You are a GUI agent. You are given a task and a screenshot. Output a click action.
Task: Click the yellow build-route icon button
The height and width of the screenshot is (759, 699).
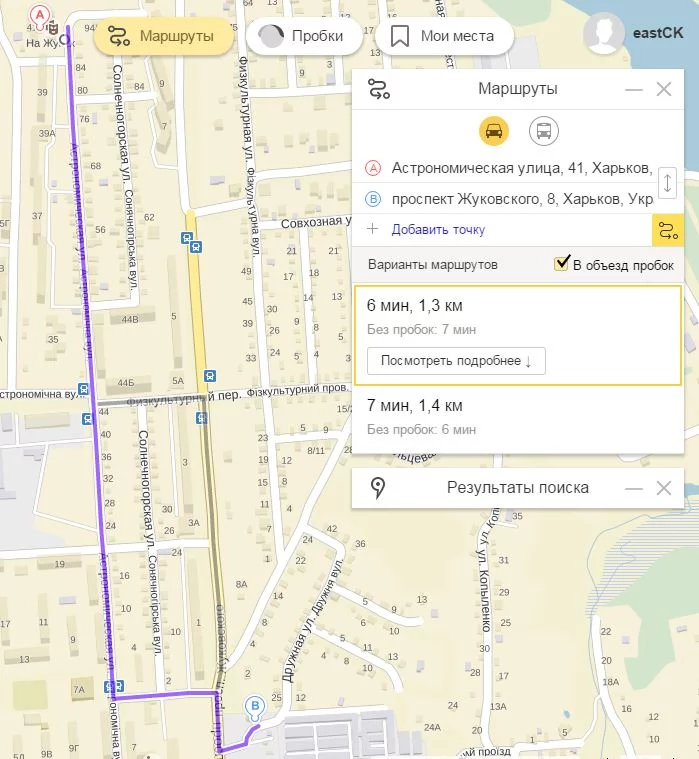[668, 230]
